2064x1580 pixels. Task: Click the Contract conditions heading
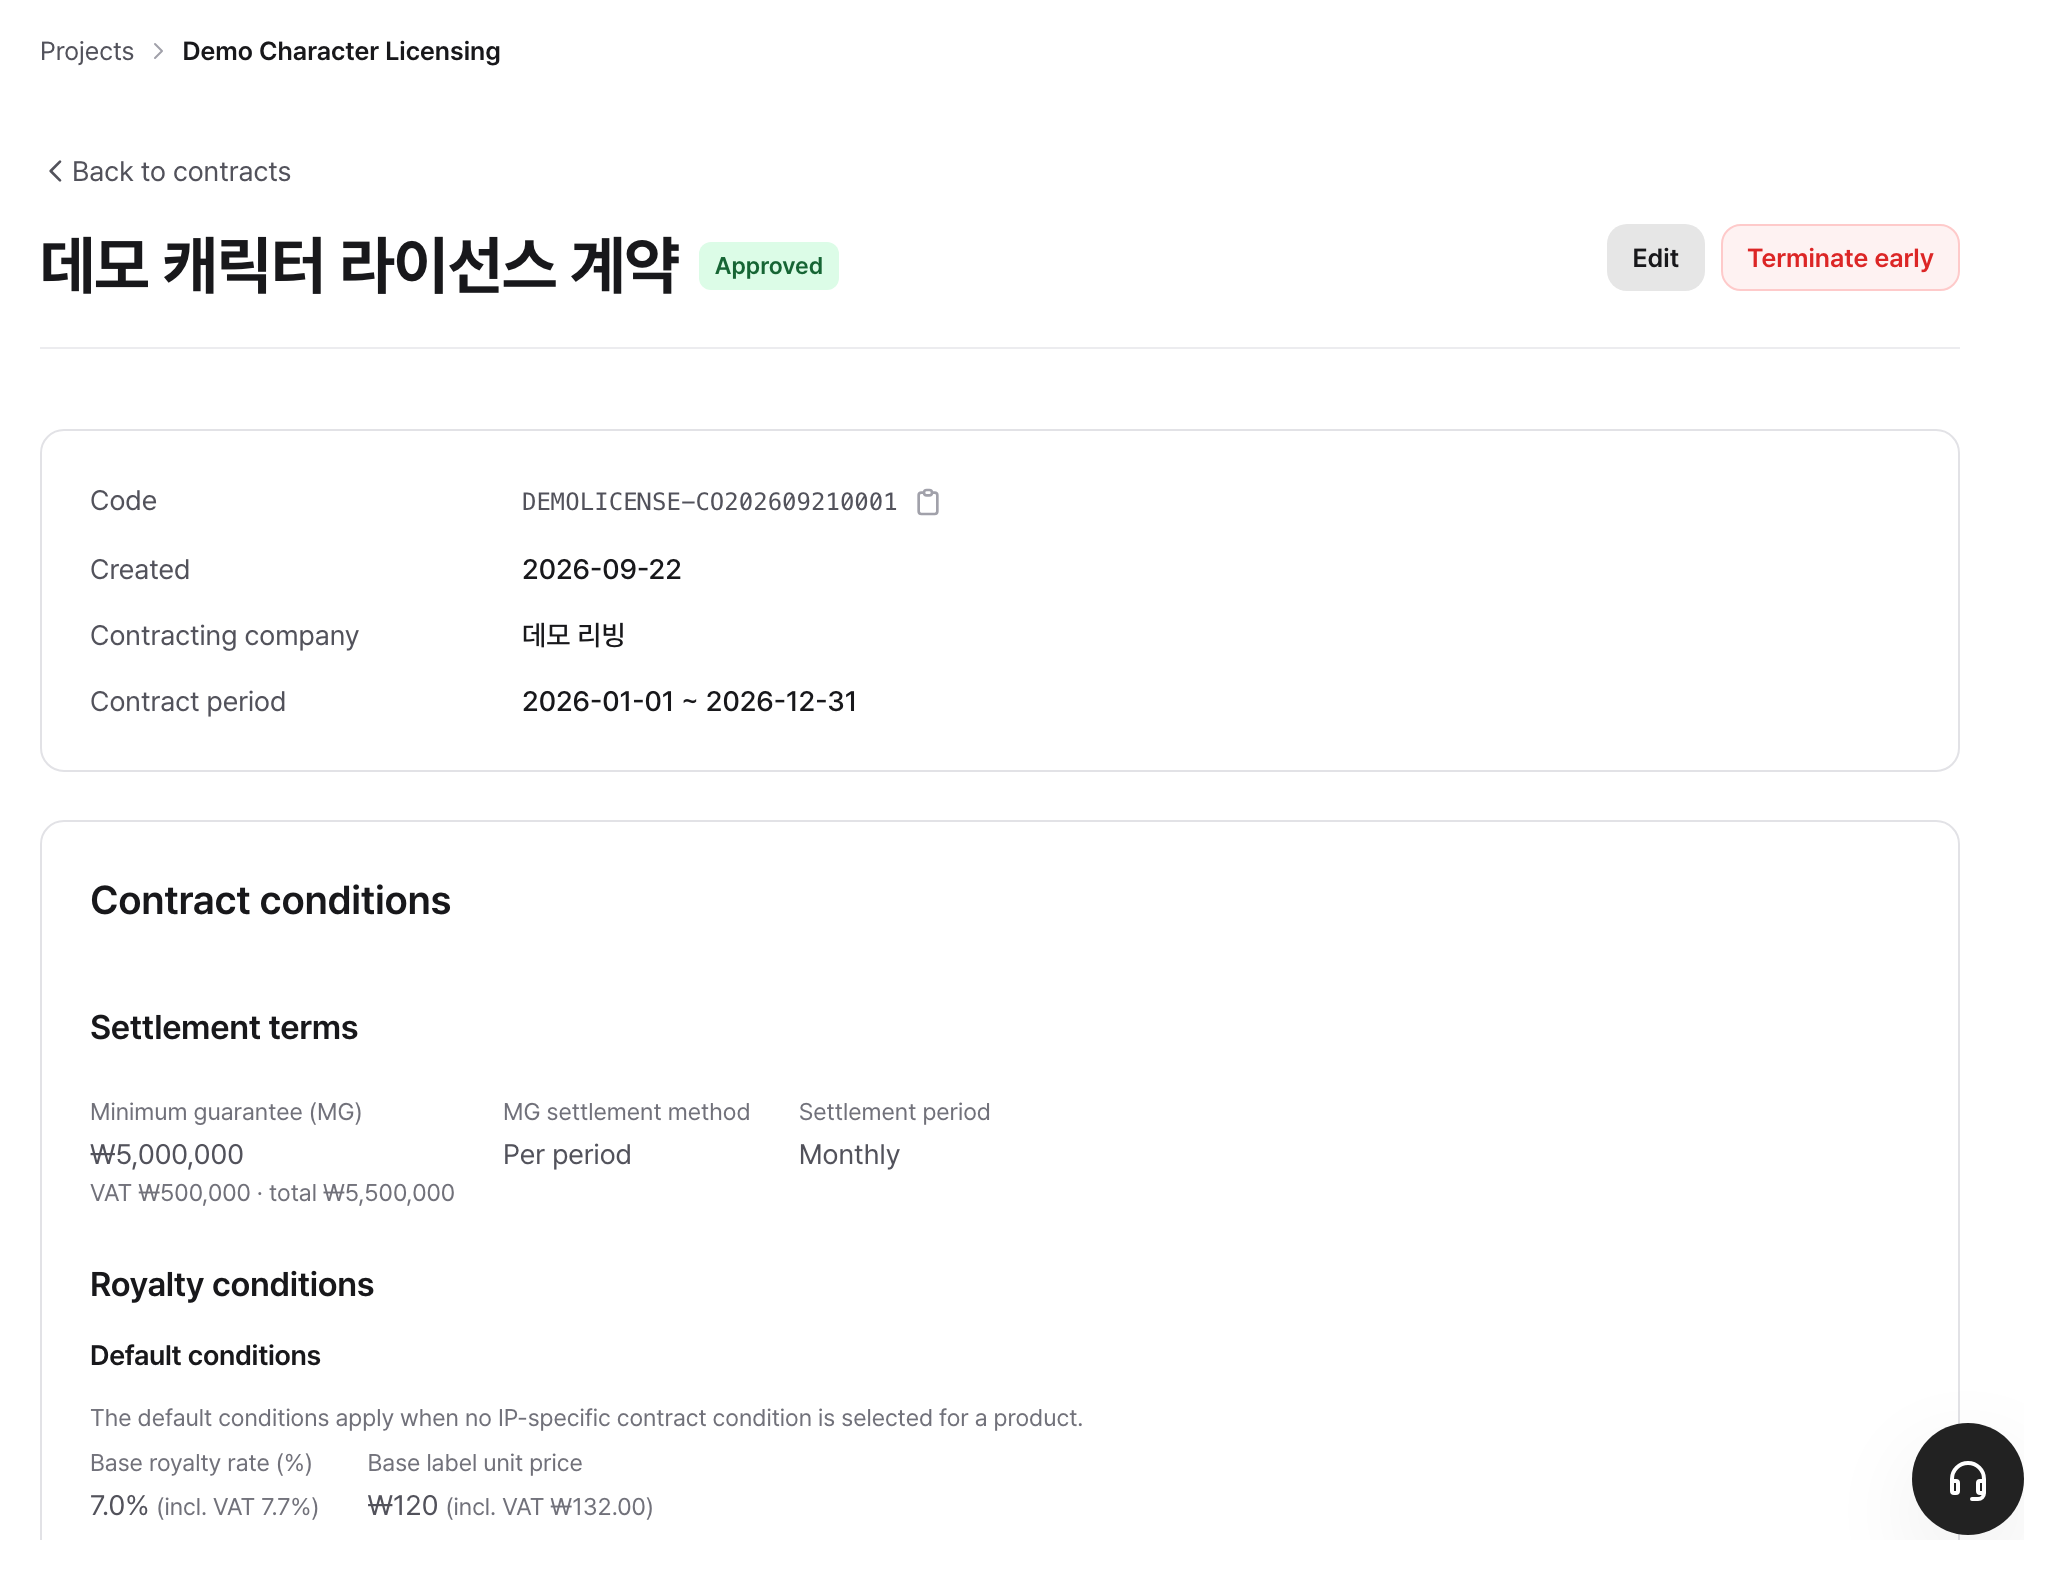(x=270, y=900)
